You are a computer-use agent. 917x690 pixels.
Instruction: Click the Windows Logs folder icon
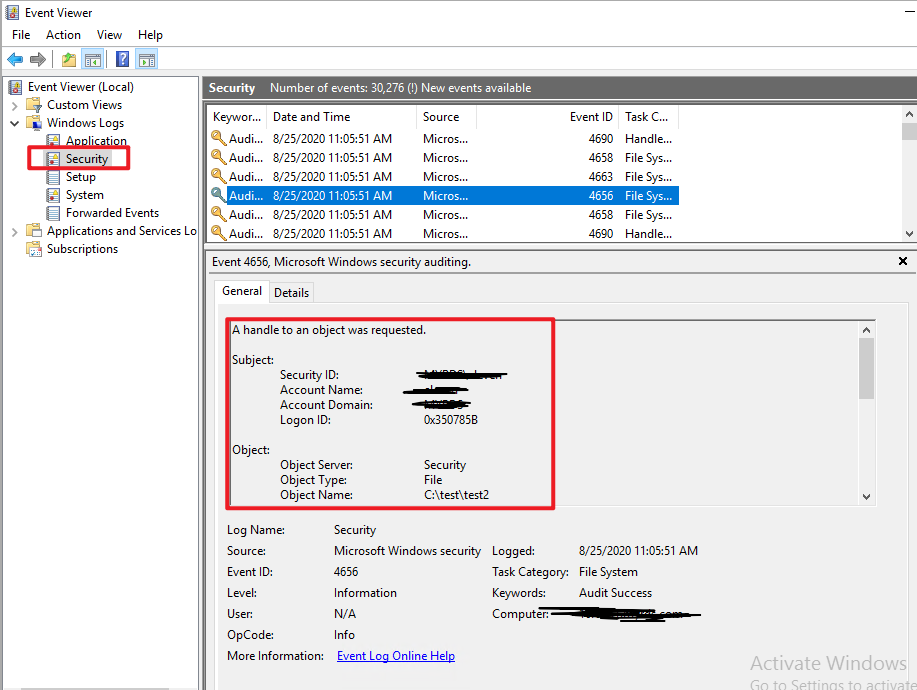pyautogui.click(x=35, y=123)
